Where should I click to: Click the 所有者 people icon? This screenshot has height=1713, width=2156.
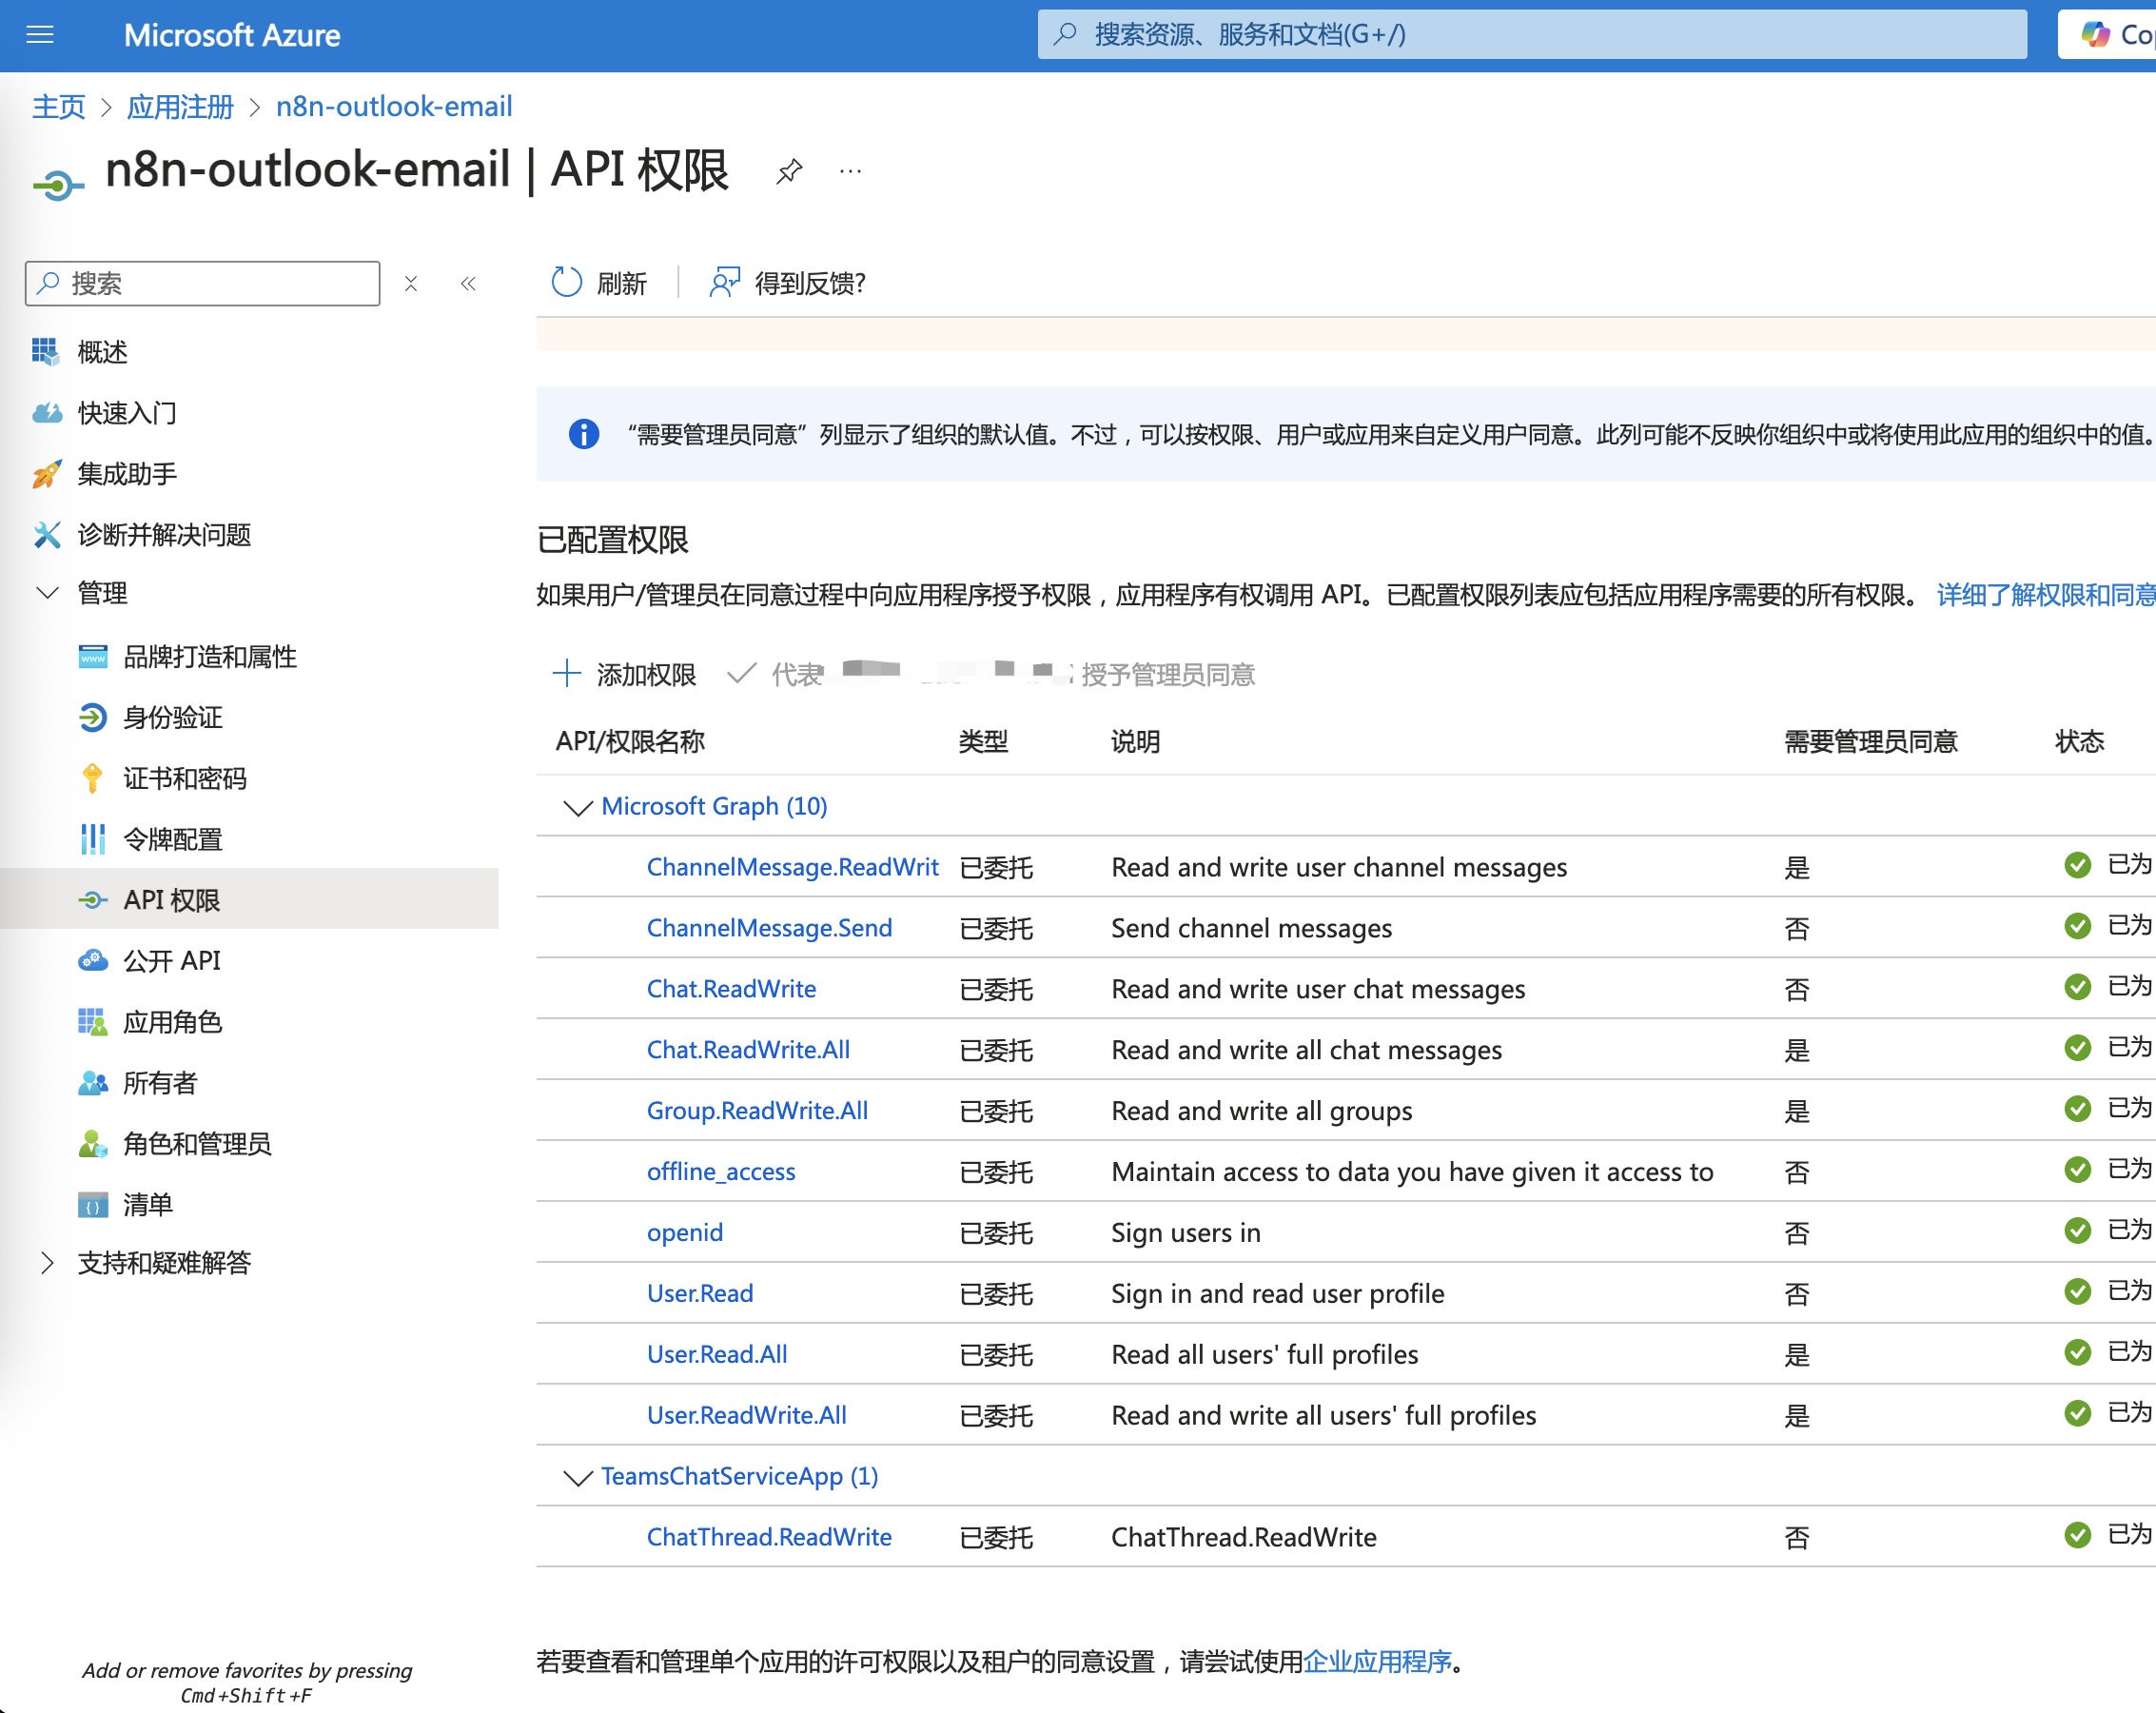pyautogui.click(x=92, y=1083)
